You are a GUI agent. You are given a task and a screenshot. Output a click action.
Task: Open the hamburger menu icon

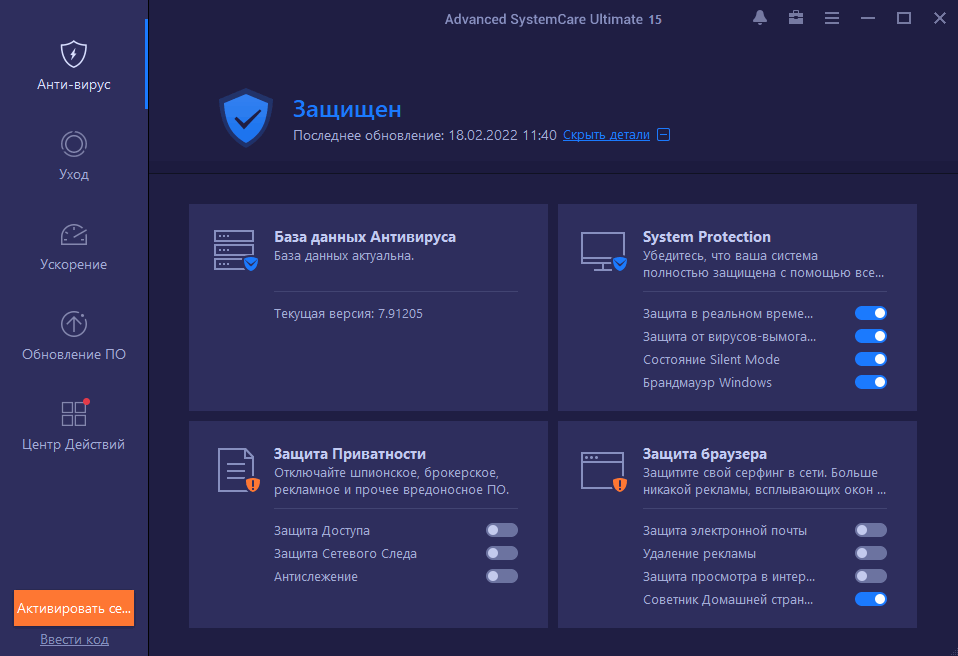coord(832,18)
